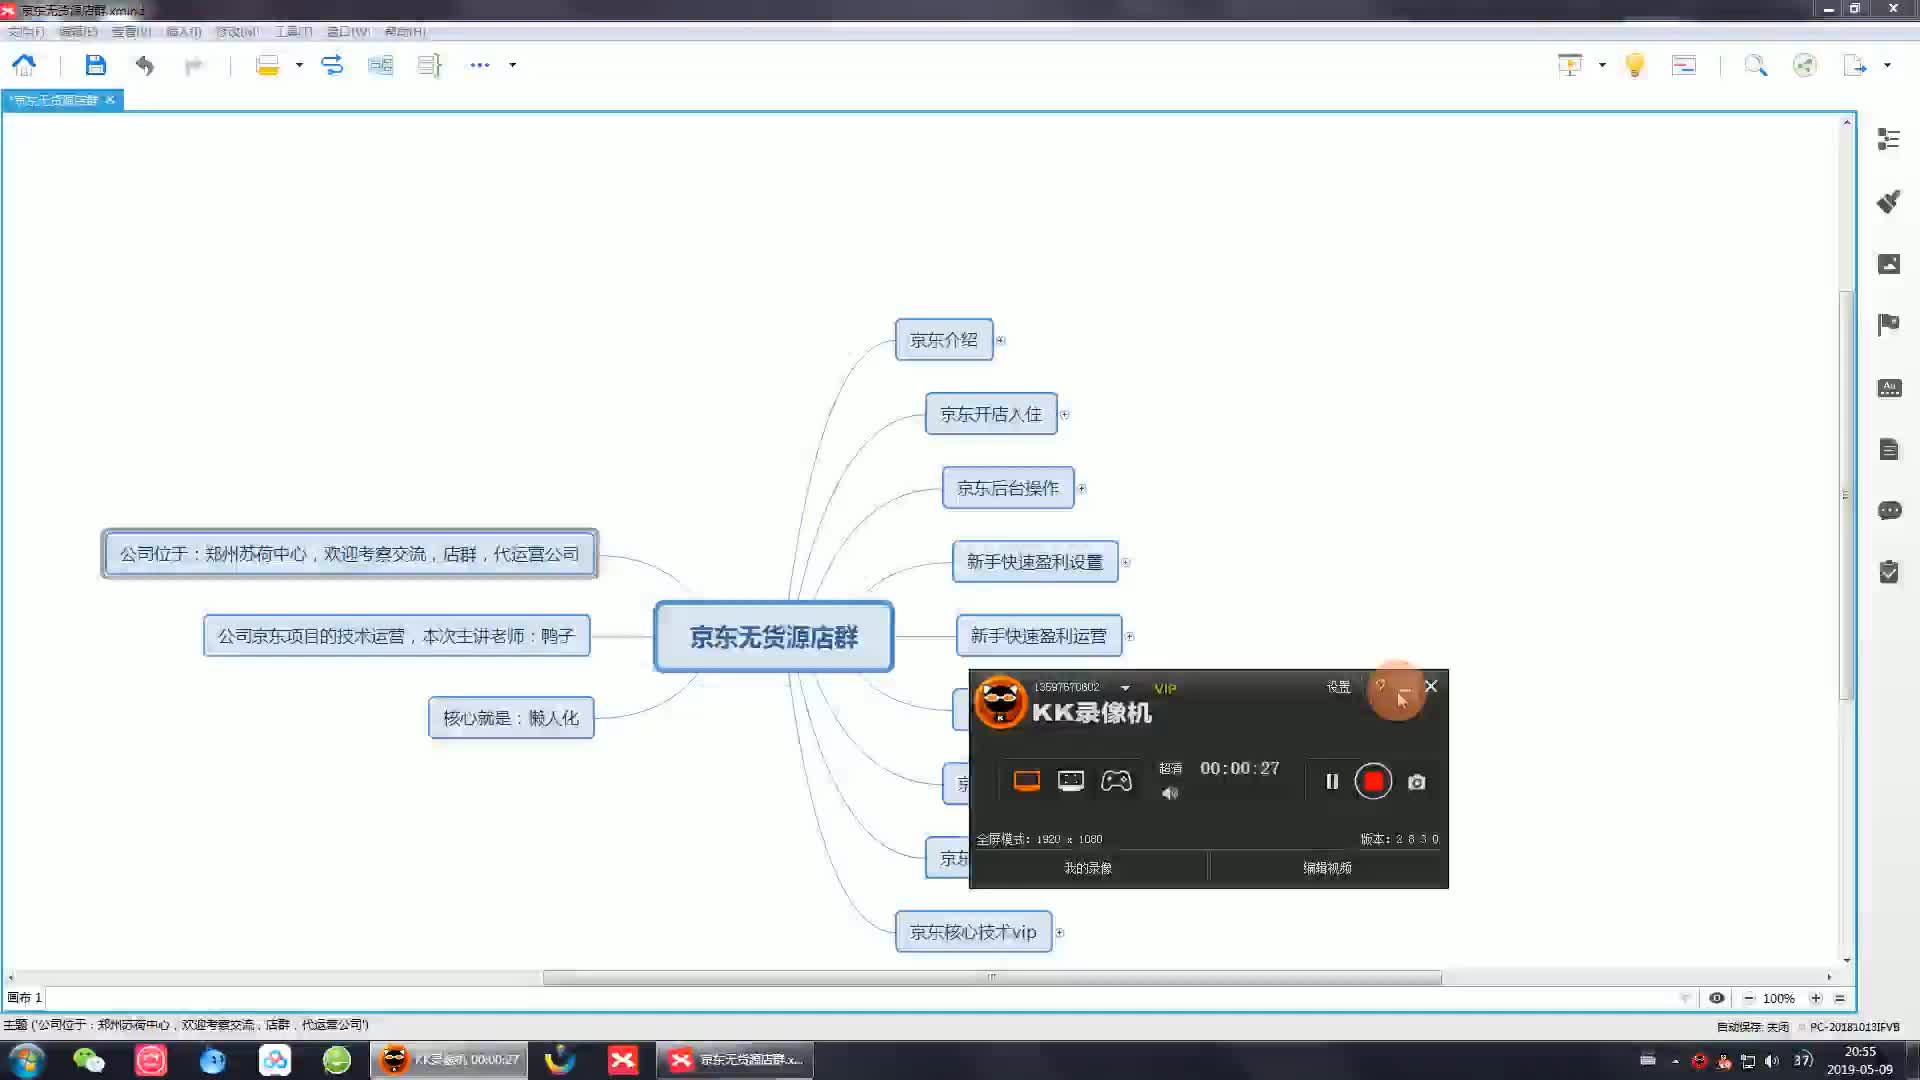This screenshot has width=1920, height=1080.
Task: Open the Gantt chart view icon
Action: [x=1684, y=66]
